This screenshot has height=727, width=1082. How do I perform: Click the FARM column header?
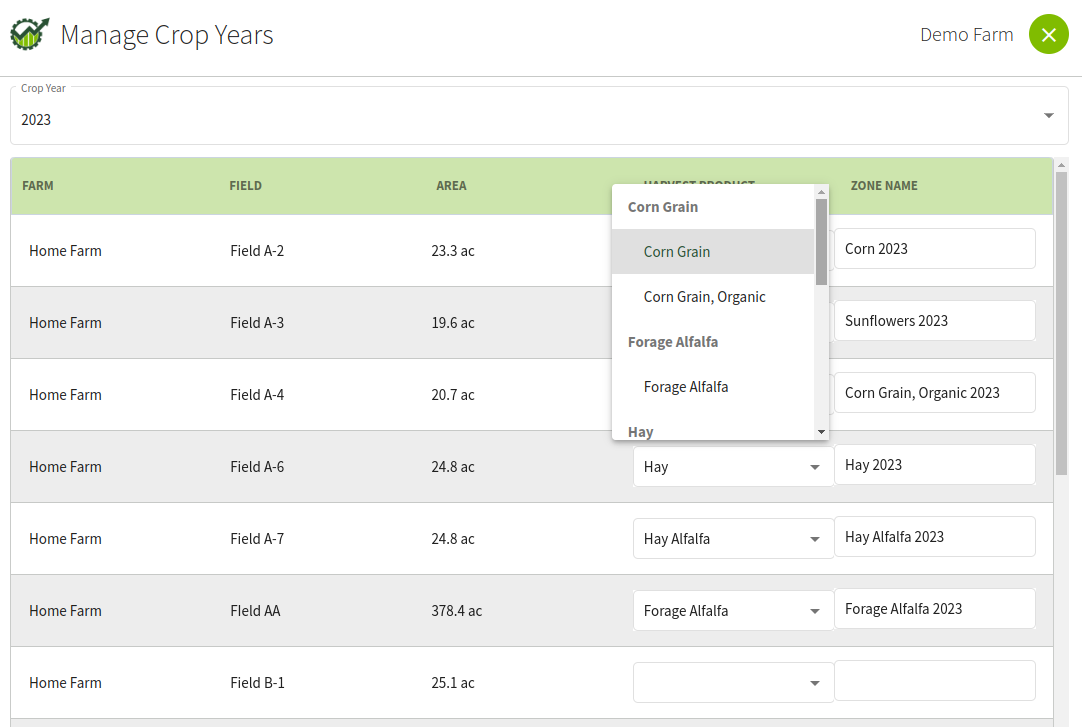point(38,186)
